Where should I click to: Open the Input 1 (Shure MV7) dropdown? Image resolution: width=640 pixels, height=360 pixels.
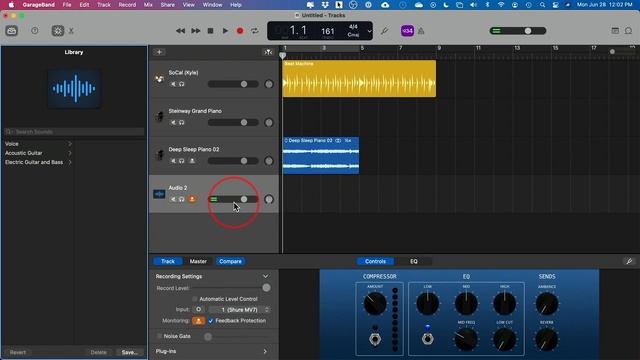(240, 310)
